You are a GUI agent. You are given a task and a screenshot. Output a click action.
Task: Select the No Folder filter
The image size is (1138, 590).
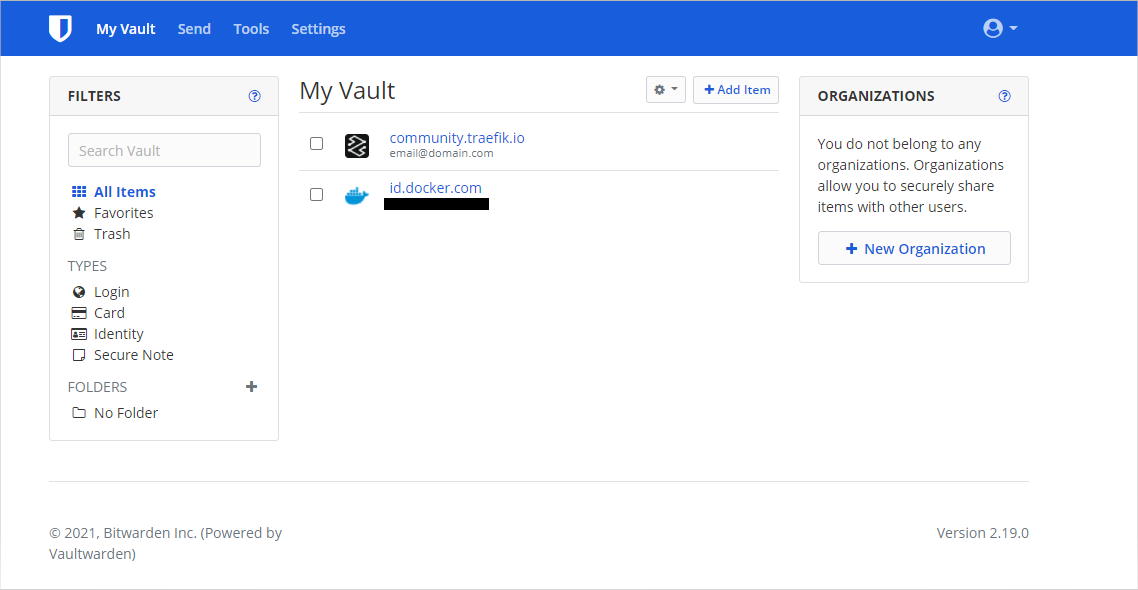pos(115,413)
